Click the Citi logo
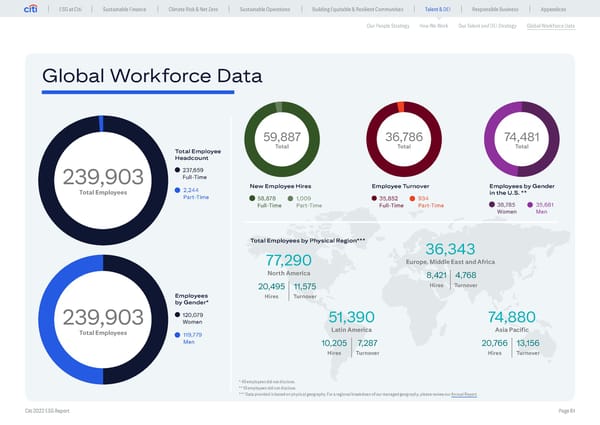The image size is (600, 425). (31, 10)
